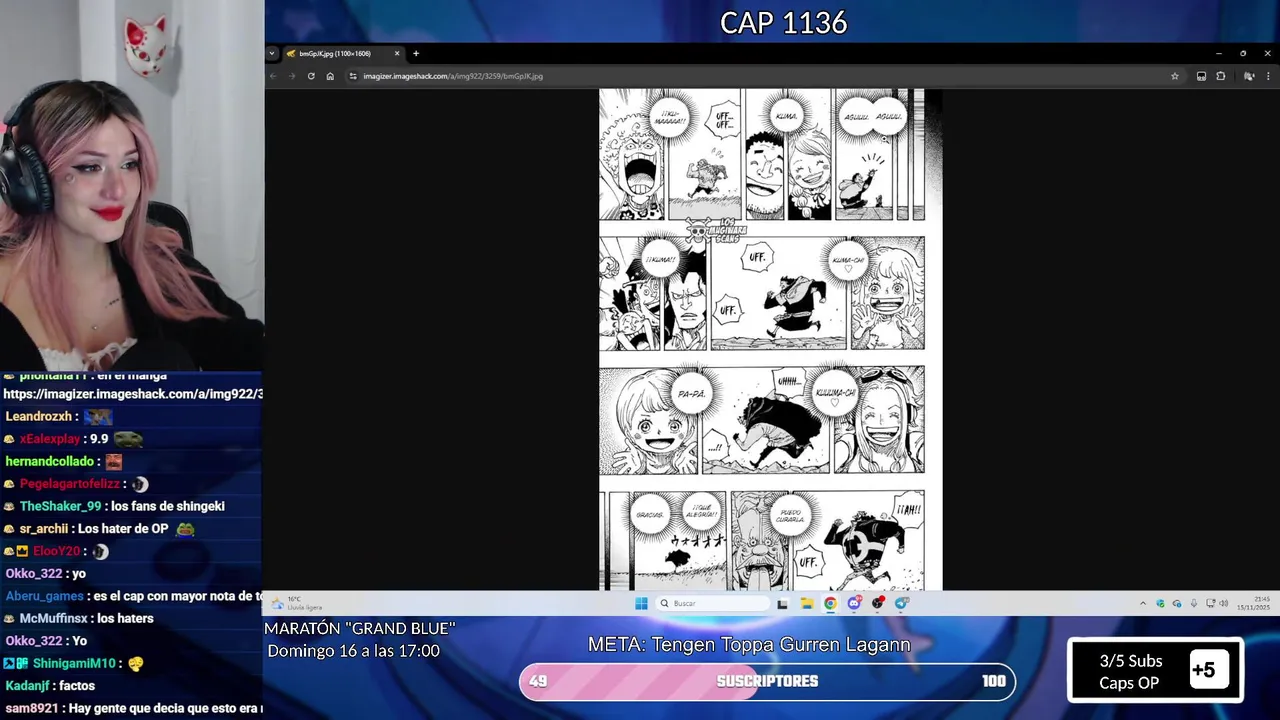The height and width of the screenshot is (720, 1280).
Task: Open the browser home page
Action: (x=330, y=76)
